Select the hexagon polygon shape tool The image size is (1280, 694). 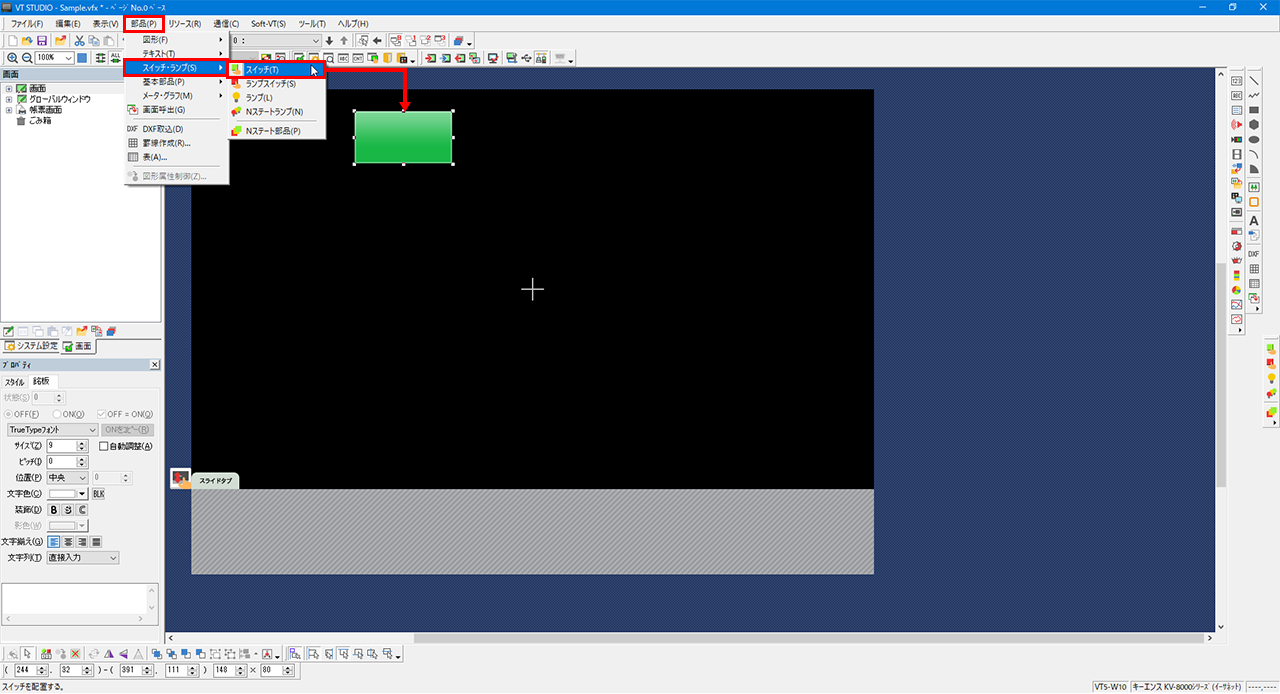click(1254, 125)
